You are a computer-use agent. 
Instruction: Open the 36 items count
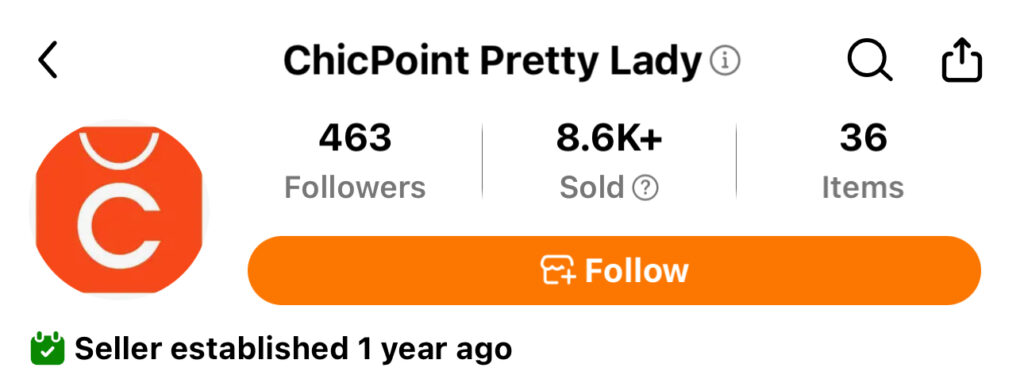(x=863, y=139)
